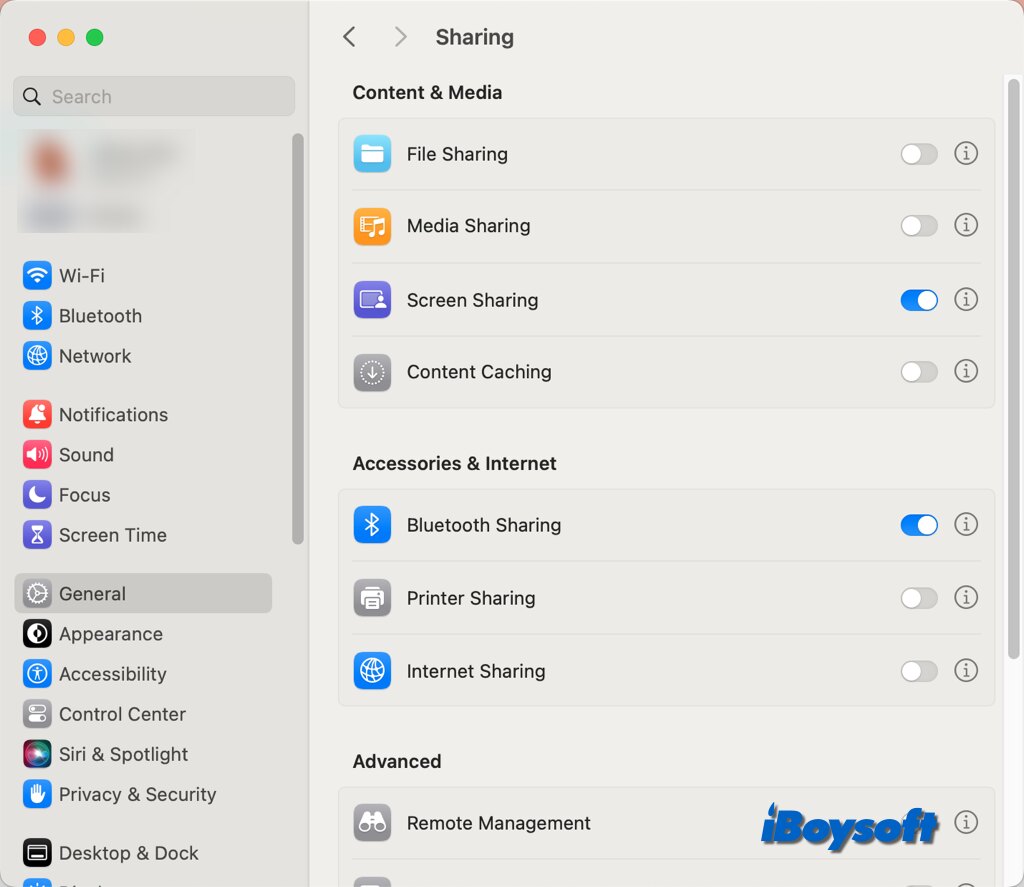This screenshot has height=887, width=1024.
Task: Click the Screen Sharing icon
Action: click(372, 300)
